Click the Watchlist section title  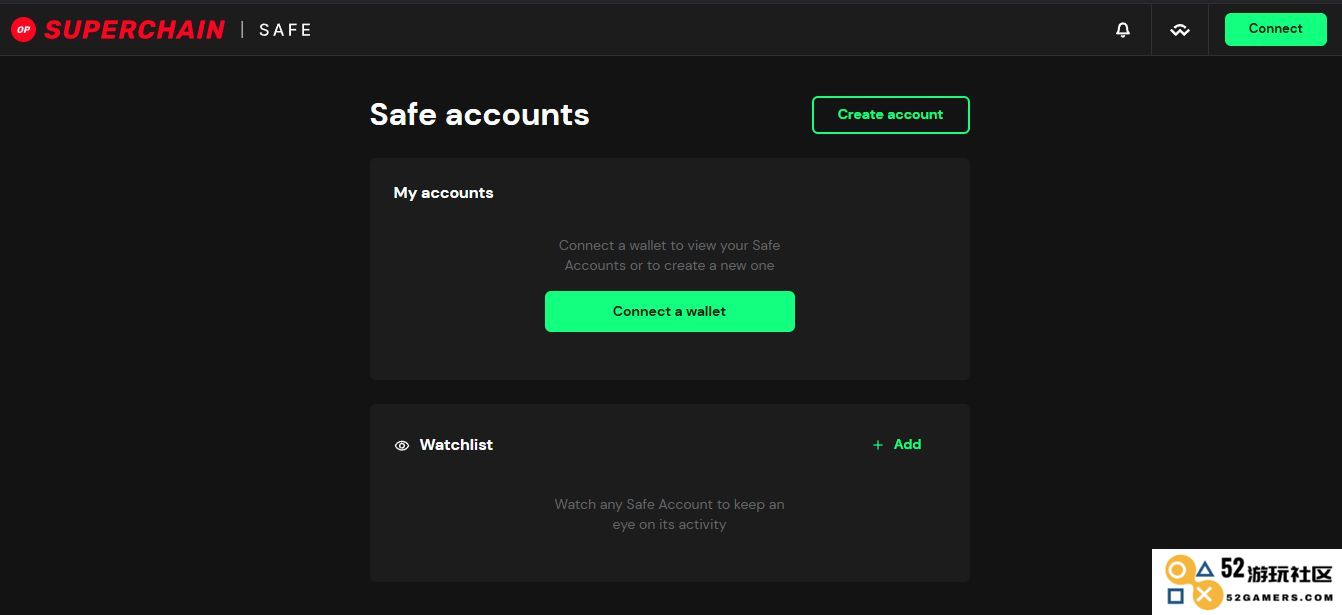456,445
